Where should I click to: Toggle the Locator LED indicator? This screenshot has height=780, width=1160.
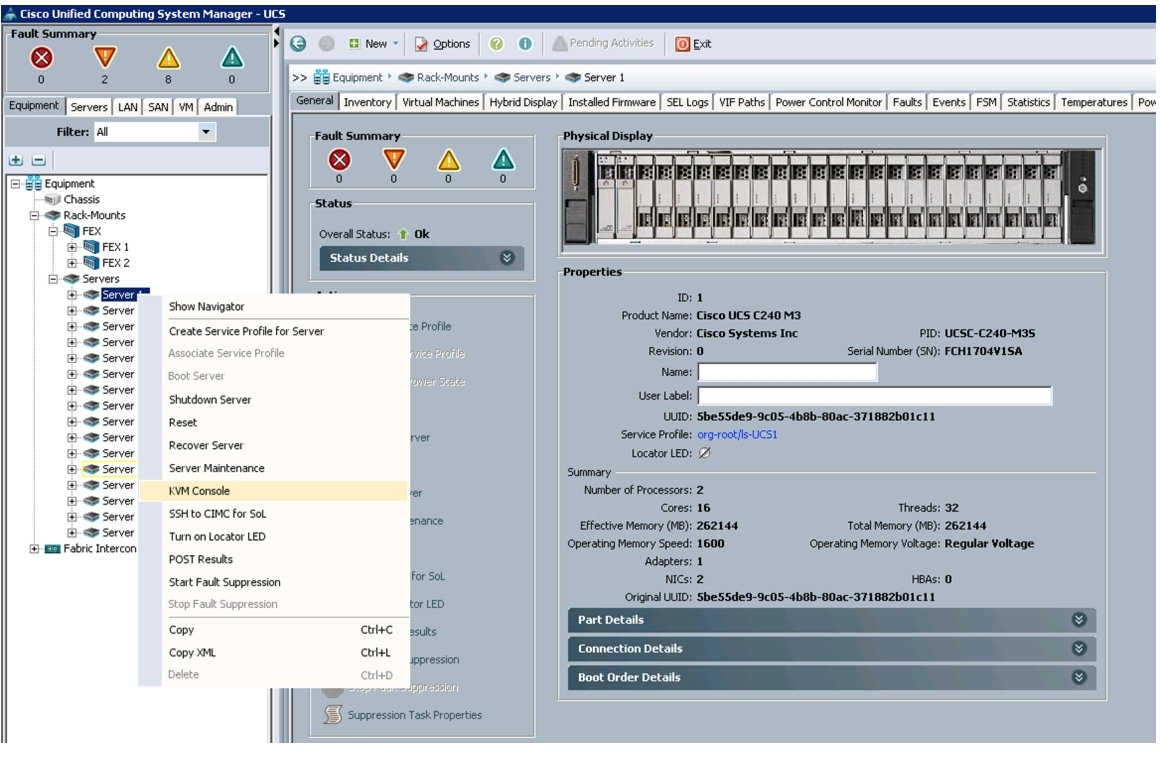tap(704, 453)
